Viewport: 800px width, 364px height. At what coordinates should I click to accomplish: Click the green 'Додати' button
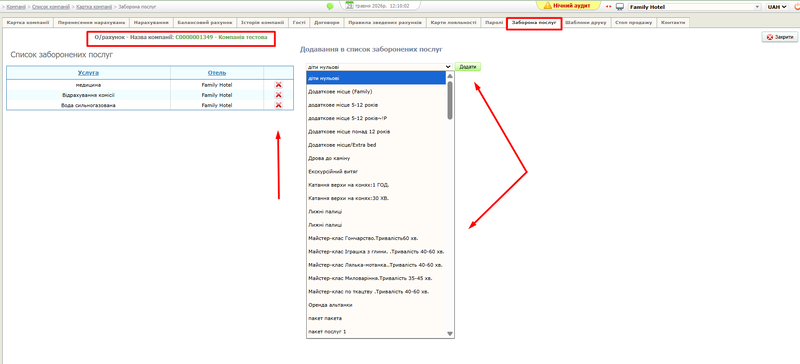coord(467,67)
